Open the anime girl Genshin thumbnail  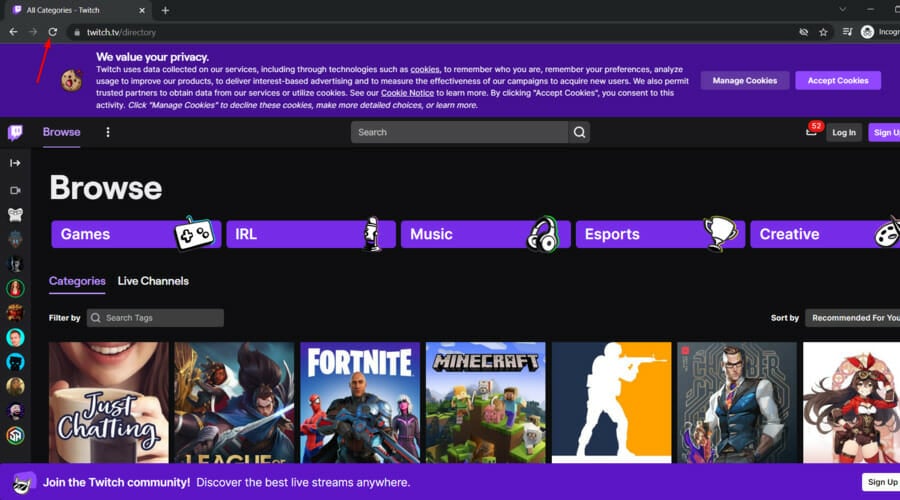point(851,402)
